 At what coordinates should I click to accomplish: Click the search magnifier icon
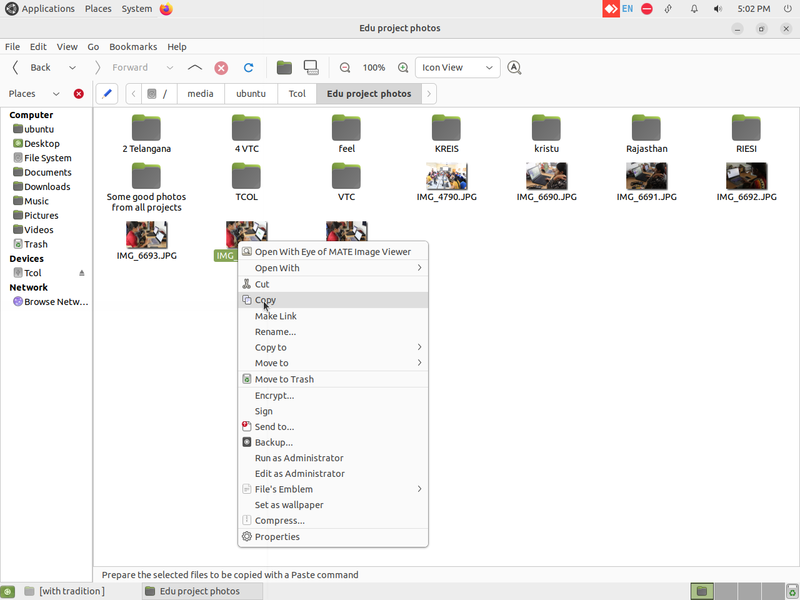tap(514, 67)
